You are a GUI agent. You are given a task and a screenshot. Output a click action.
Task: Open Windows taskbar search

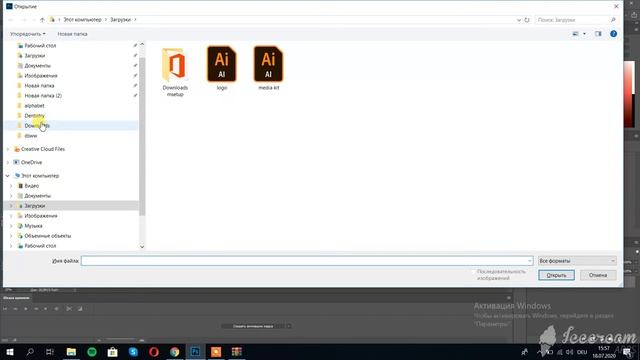(x=30, y=352)
